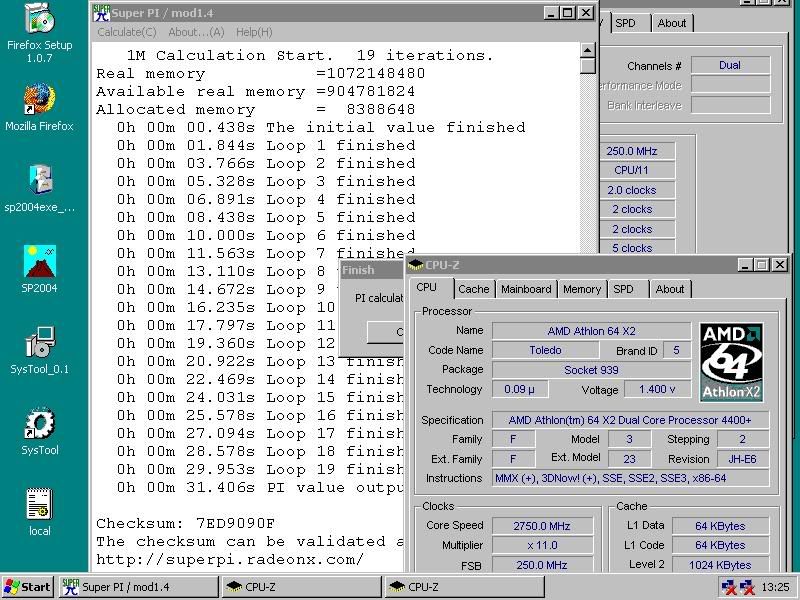Viewport: 800px width, 600px height.
Task: Click Brand ID value 5
Action: click(677, 351)
